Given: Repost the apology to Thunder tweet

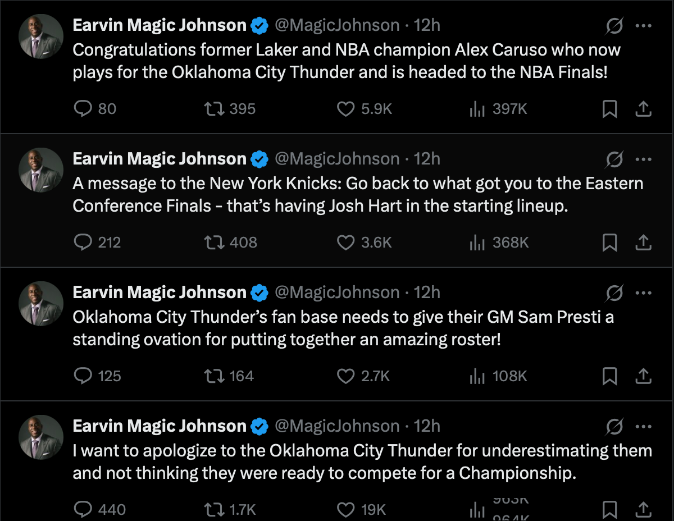Looking at the screenshot, I should point(214,509).
